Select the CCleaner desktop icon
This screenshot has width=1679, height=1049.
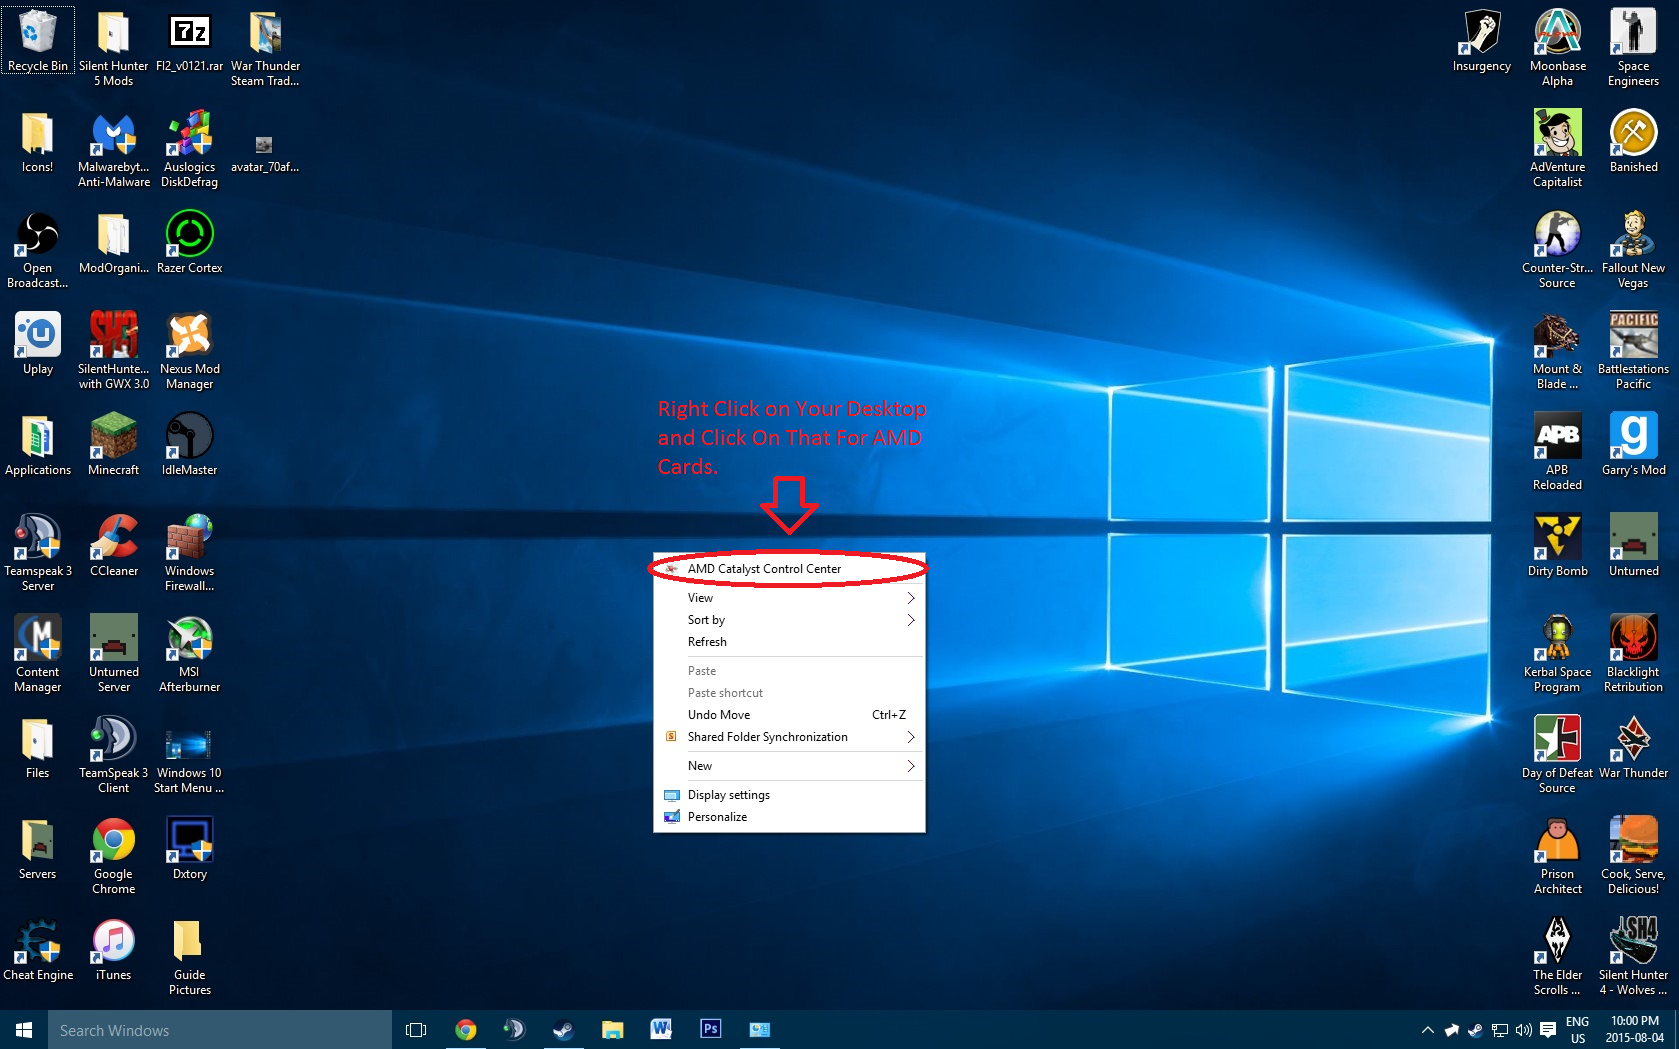[x=114, y=546]
